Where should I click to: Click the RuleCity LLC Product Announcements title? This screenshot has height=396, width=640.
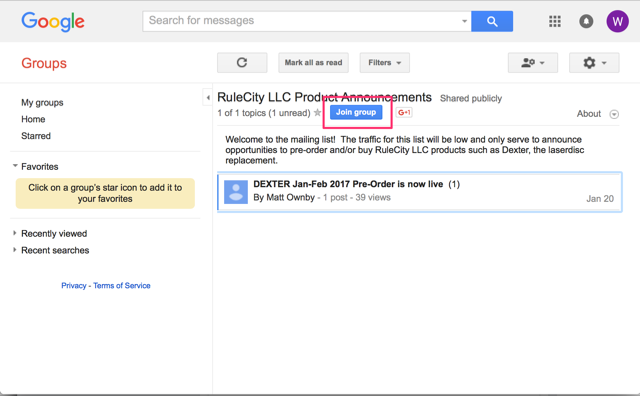pos(324,97)
